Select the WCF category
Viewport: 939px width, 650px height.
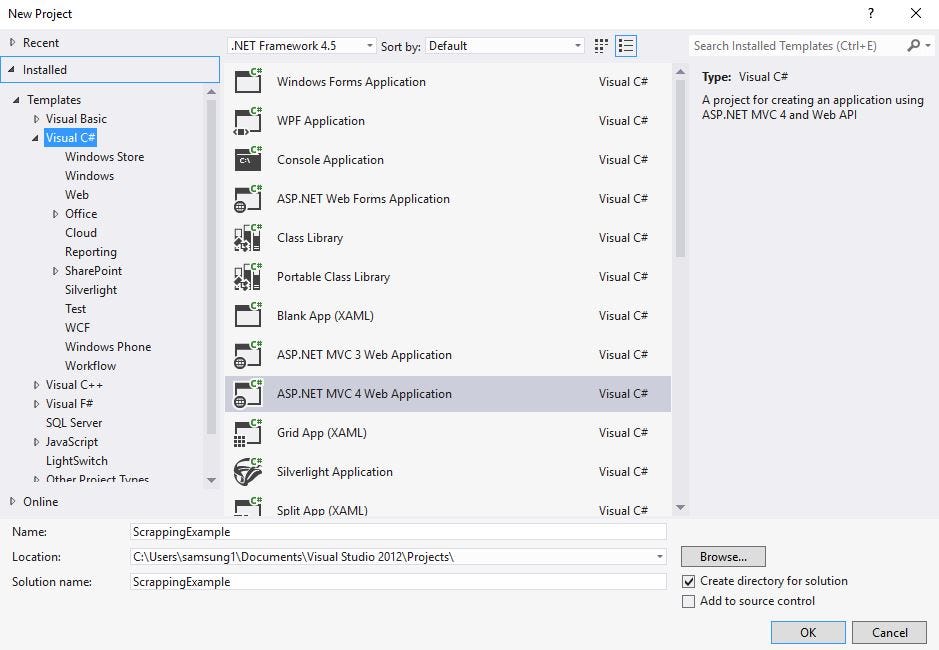click(x=77, y=328)
